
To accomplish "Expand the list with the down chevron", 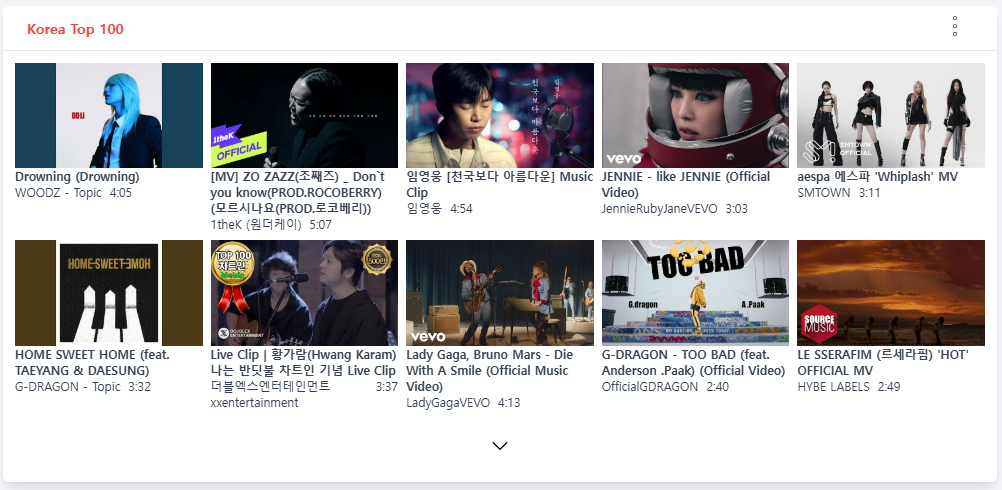I will 500,445.
